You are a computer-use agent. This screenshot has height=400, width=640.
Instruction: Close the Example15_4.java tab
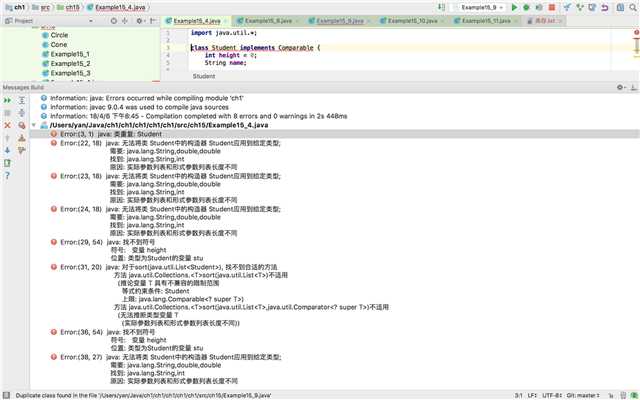[x=225, y=21]
